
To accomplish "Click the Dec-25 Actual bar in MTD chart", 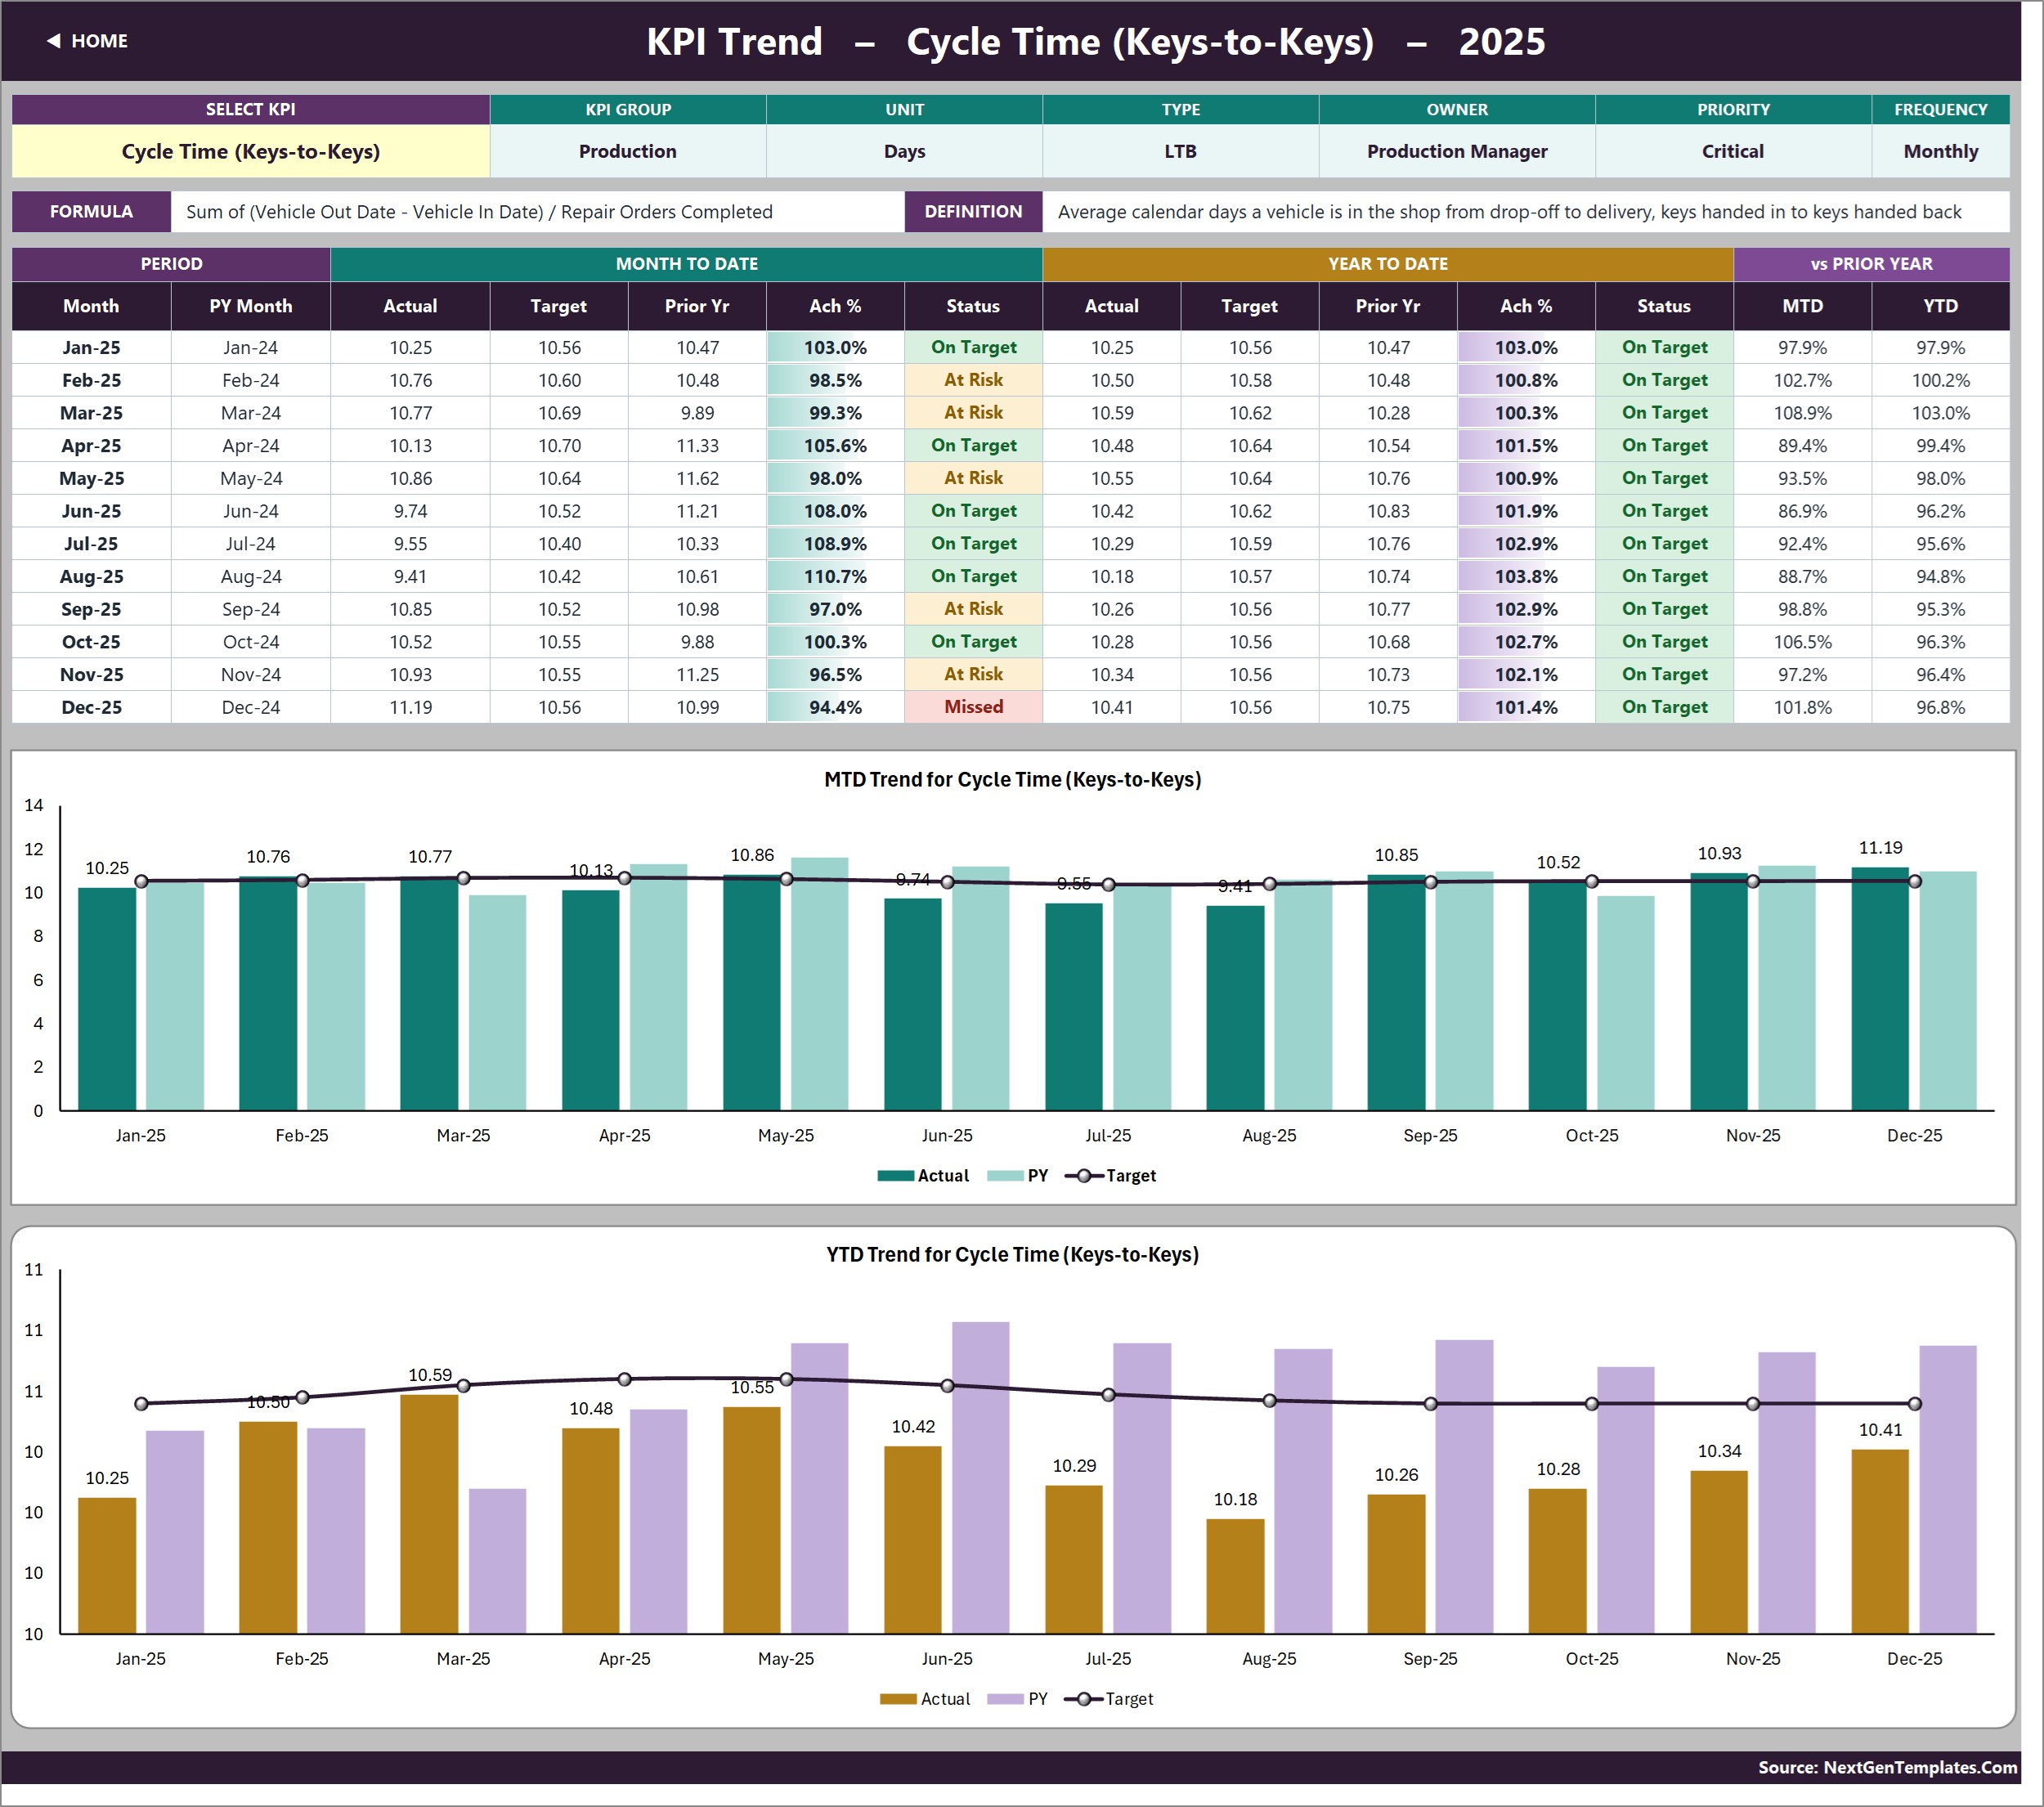I will (1880, 988).
